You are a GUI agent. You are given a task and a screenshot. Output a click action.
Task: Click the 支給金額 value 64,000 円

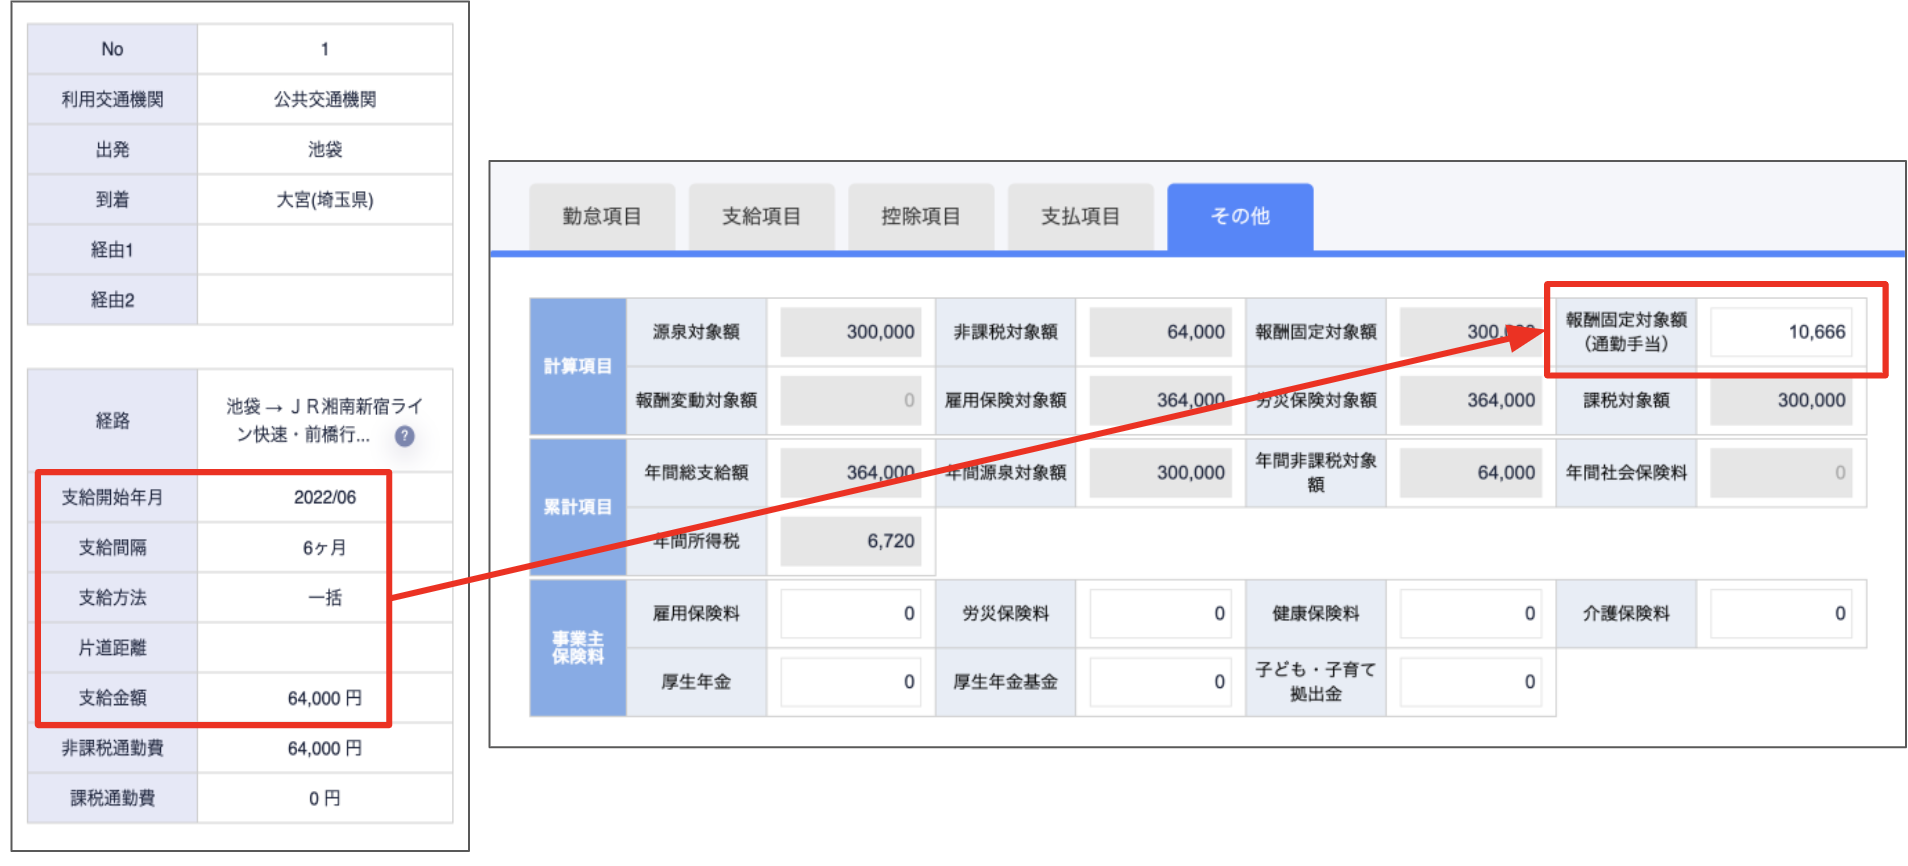tap(324, 698)
